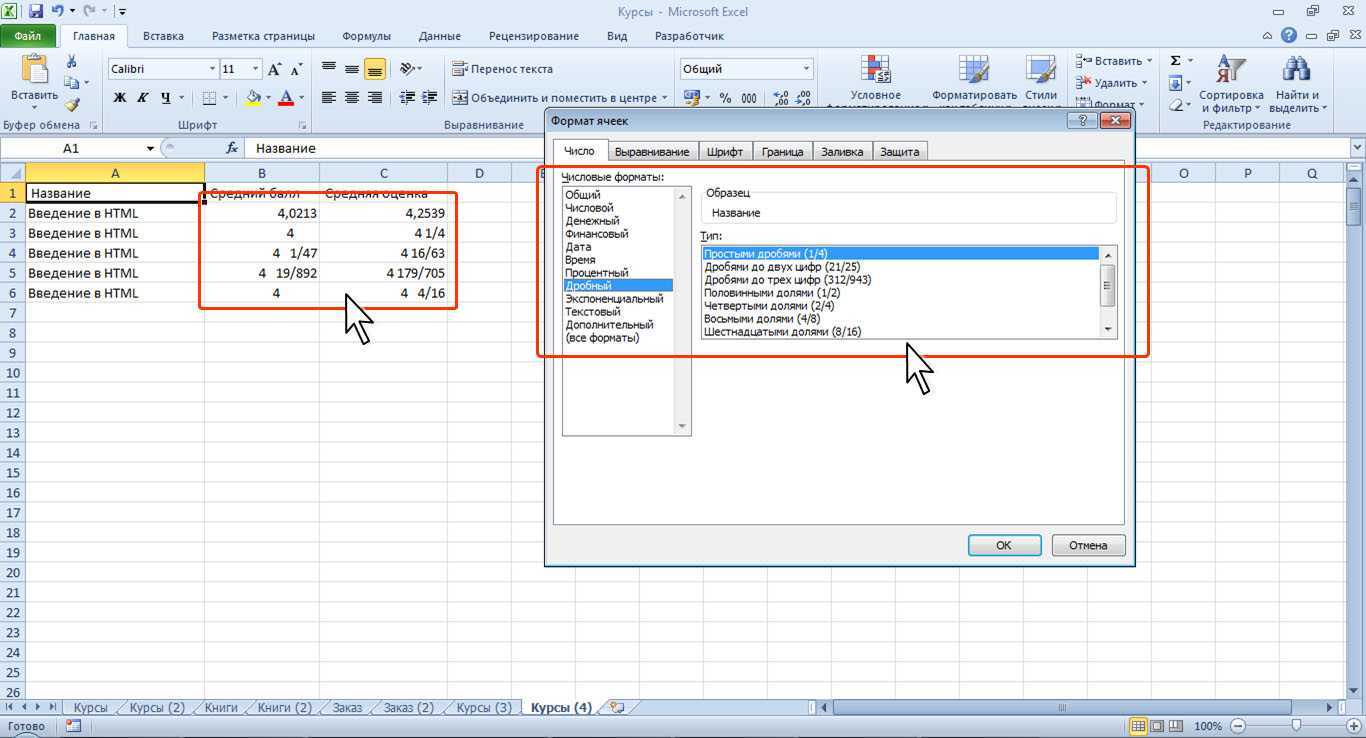Select Процентный in number formats list
The image size is (1366, 738).
pyautogui.click(x=597, y=273)
